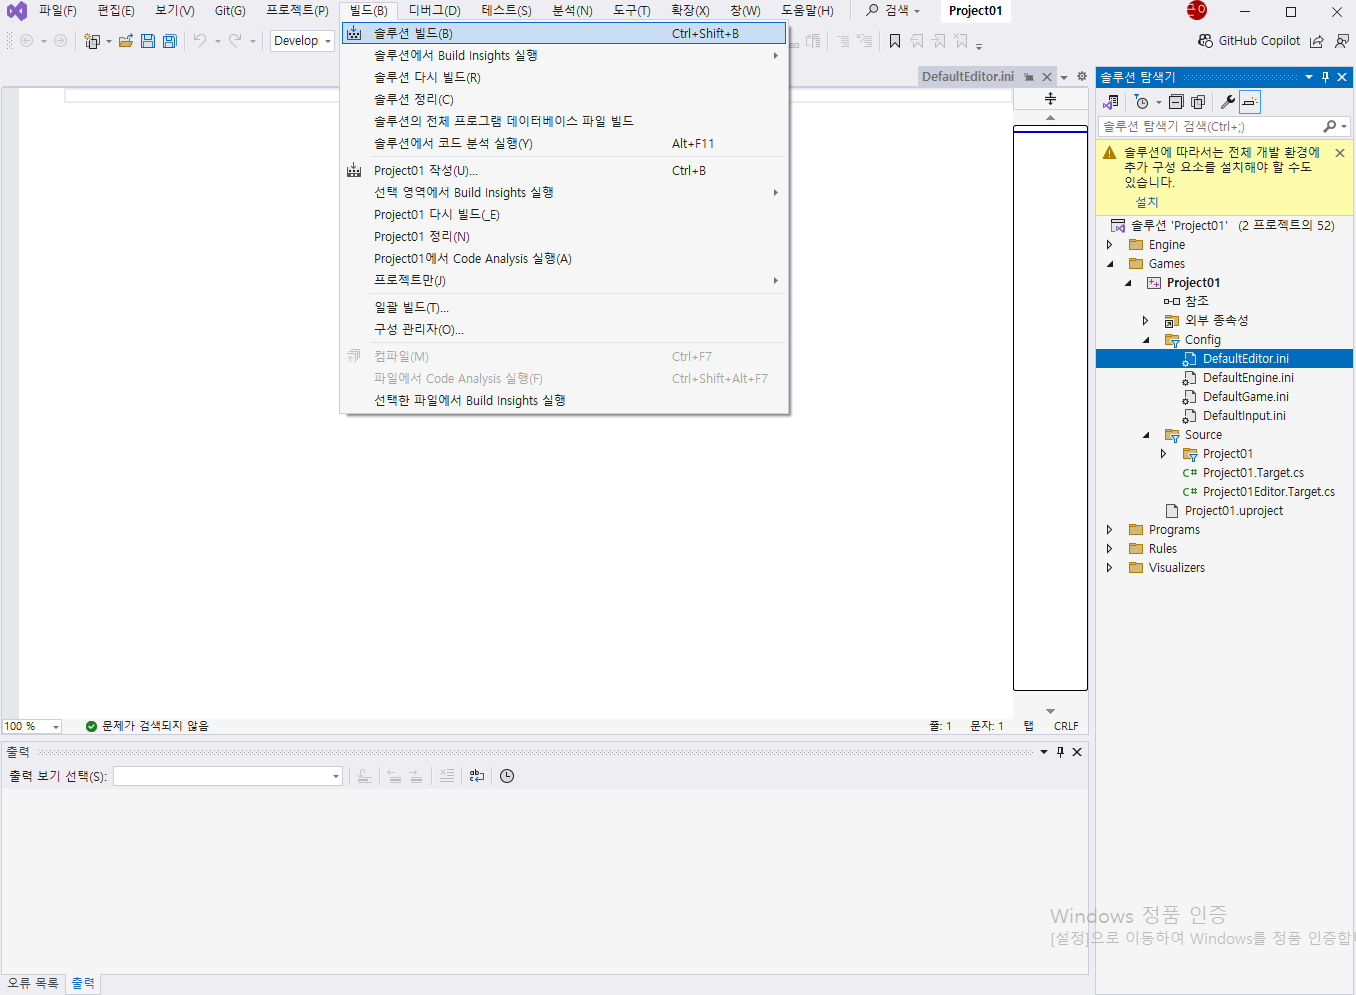This screenshot has width=1356, height=995.
Task: Select Project01.uproject file
Action: [x=1233, y=511]
